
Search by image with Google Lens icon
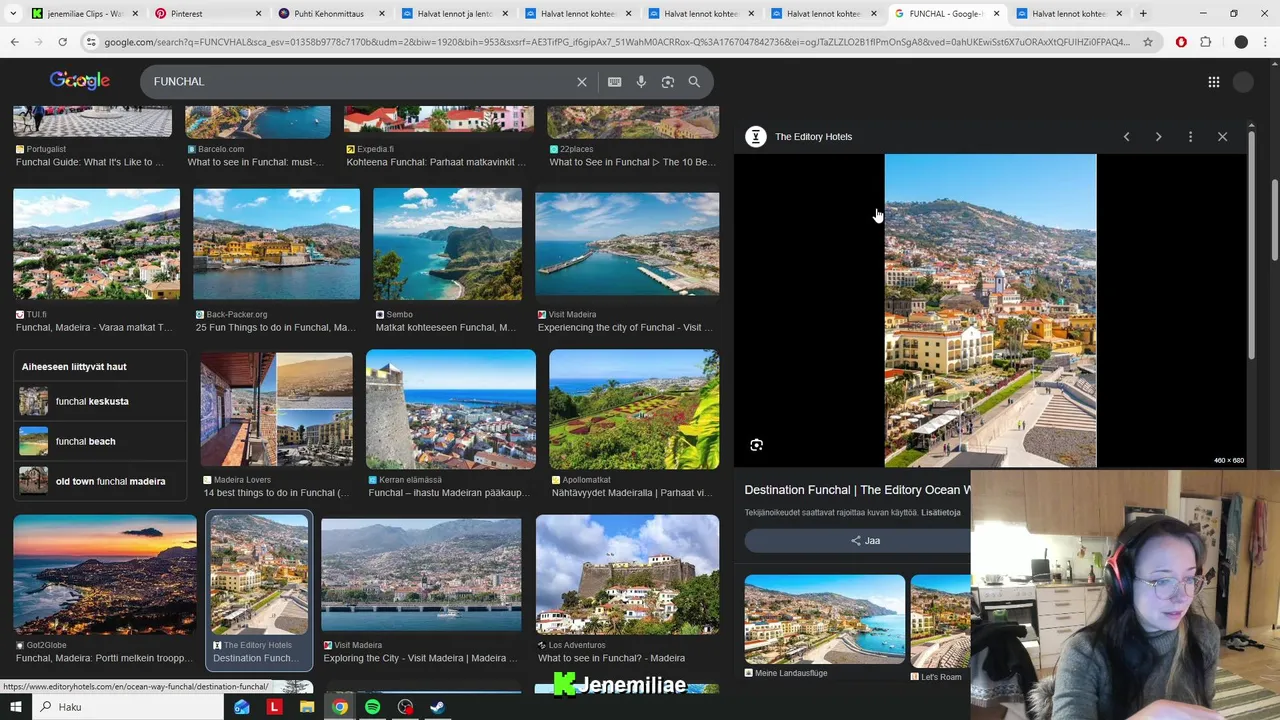click(668, 82)
